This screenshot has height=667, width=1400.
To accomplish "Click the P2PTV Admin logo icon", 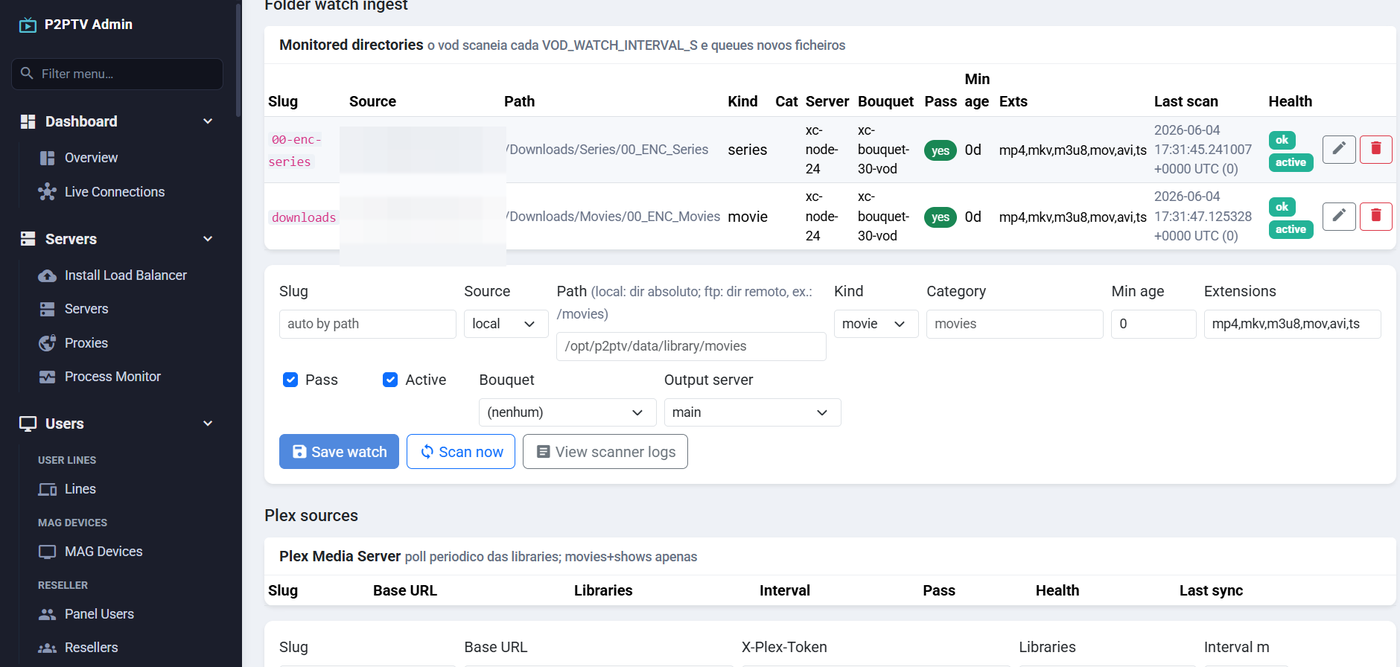I will coord(27,25).
